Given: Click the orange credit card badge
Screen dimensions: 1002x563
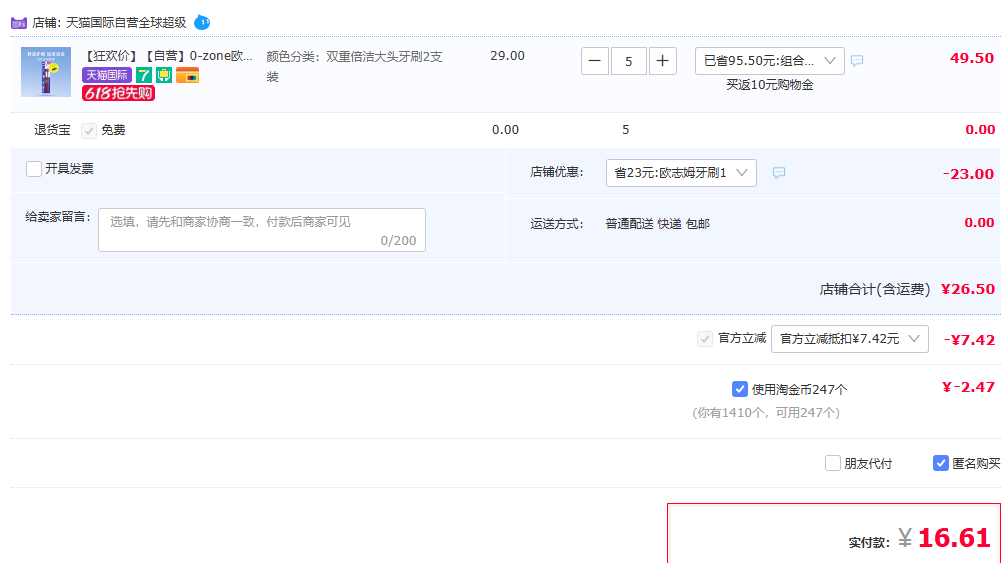Looking at the screenshot, I should coord(187,75).
